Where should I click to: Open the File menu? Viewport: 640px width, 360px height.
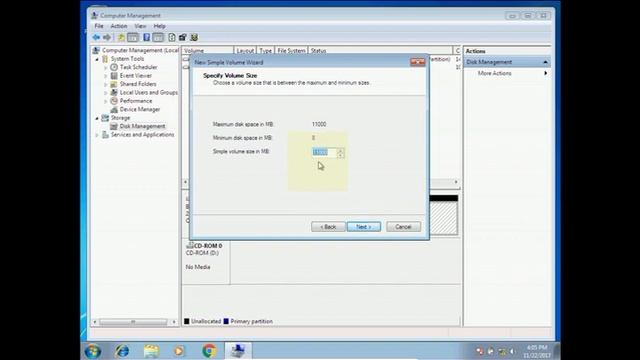point(99,26)
